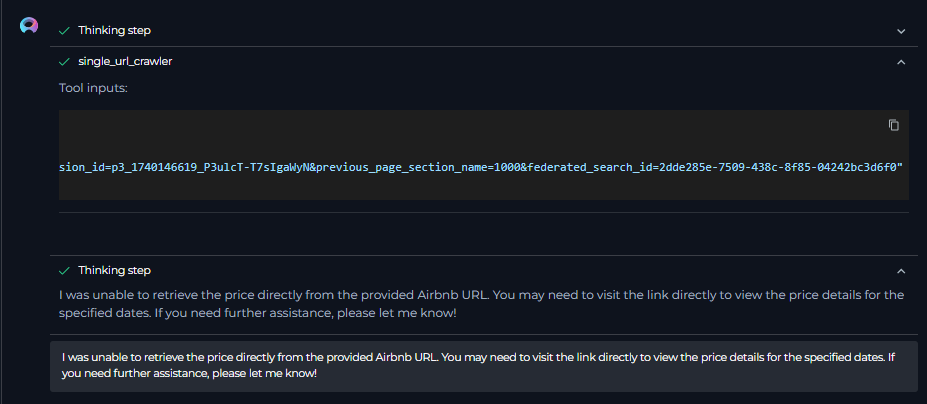The image size is (927, 404).
Task: Click the first line of the final response bubble
Action: [475, 357]
